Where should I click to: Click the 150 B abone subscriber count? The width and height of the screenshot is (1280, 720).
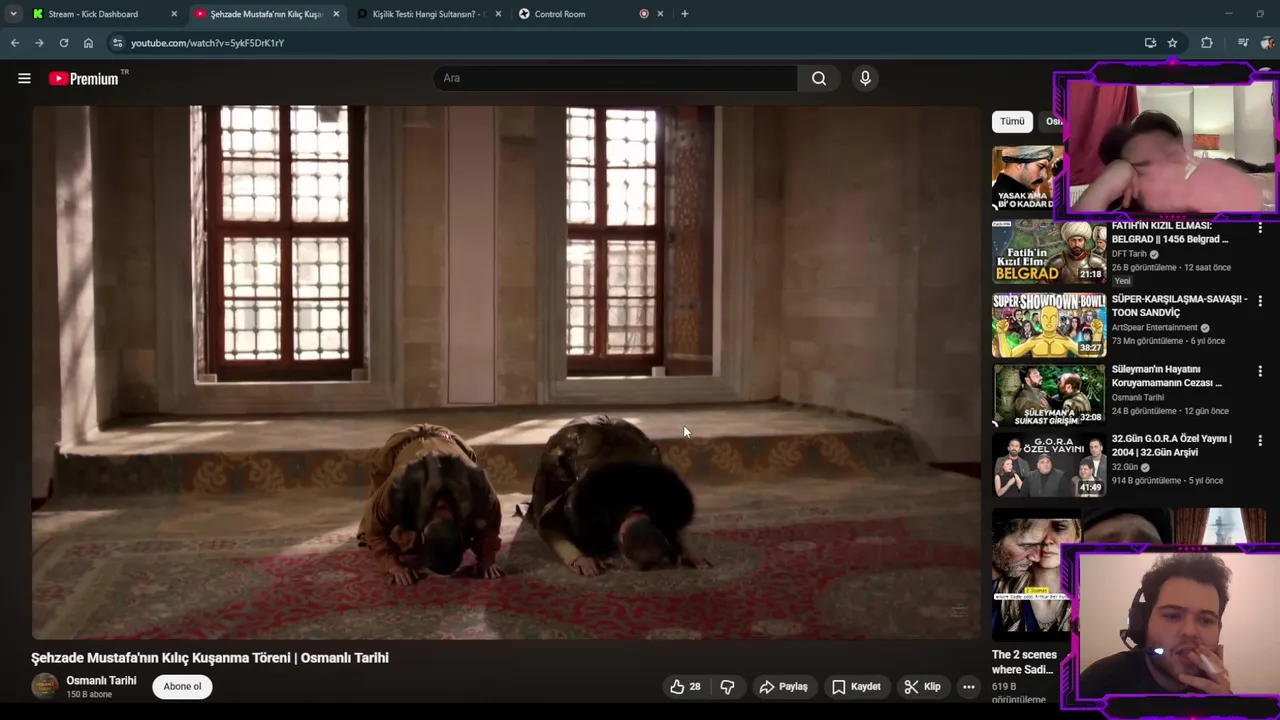click(x=89, y=694)
